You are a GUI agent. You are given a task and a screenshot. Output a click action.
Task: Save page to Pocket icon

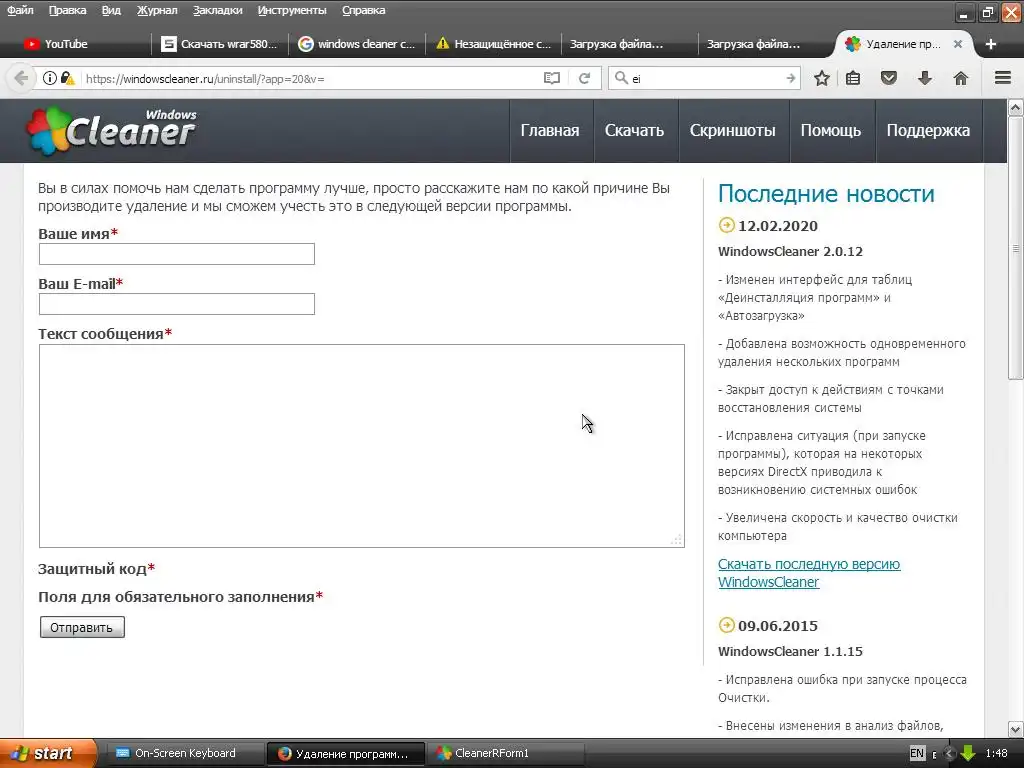click(x=889, y=78)
